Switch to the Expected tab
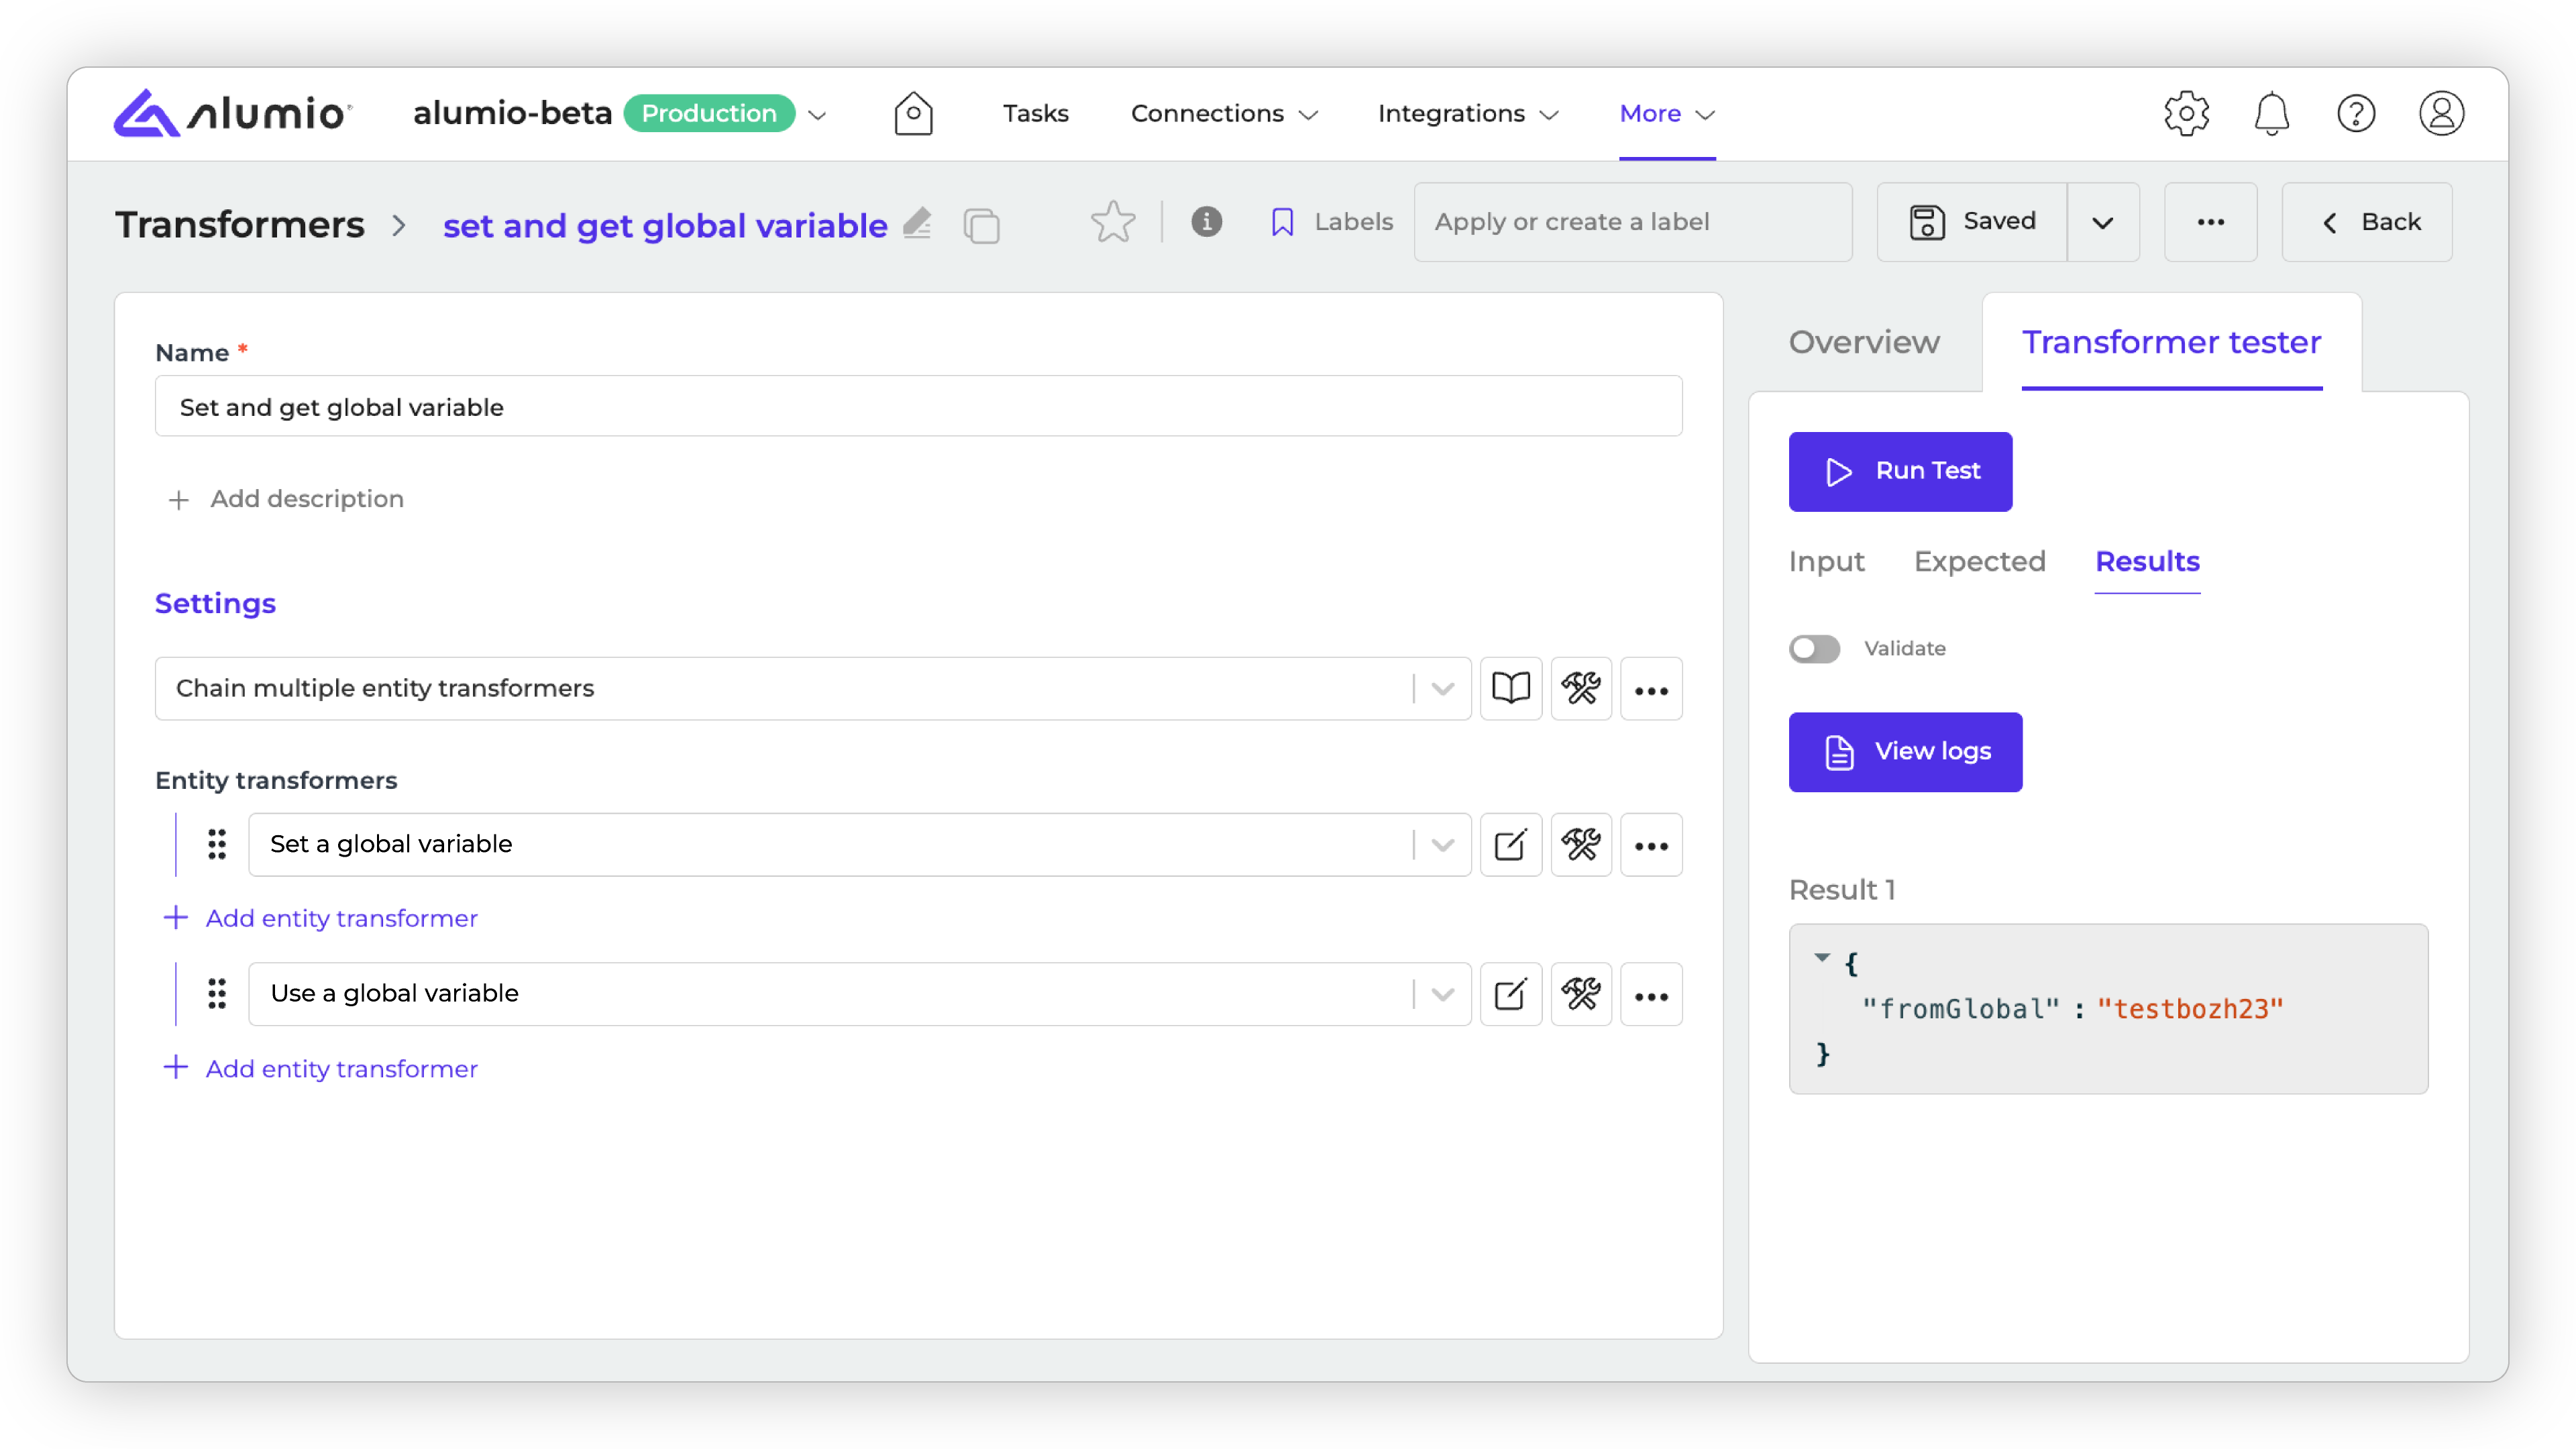The image size is (2576, 1449). pos(1979,562)
